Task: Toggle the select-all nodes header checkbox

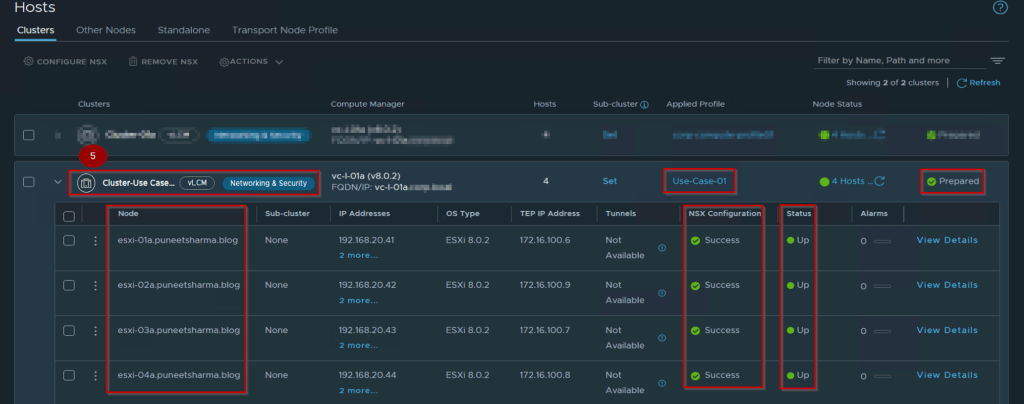Action: tap(69, 214)
